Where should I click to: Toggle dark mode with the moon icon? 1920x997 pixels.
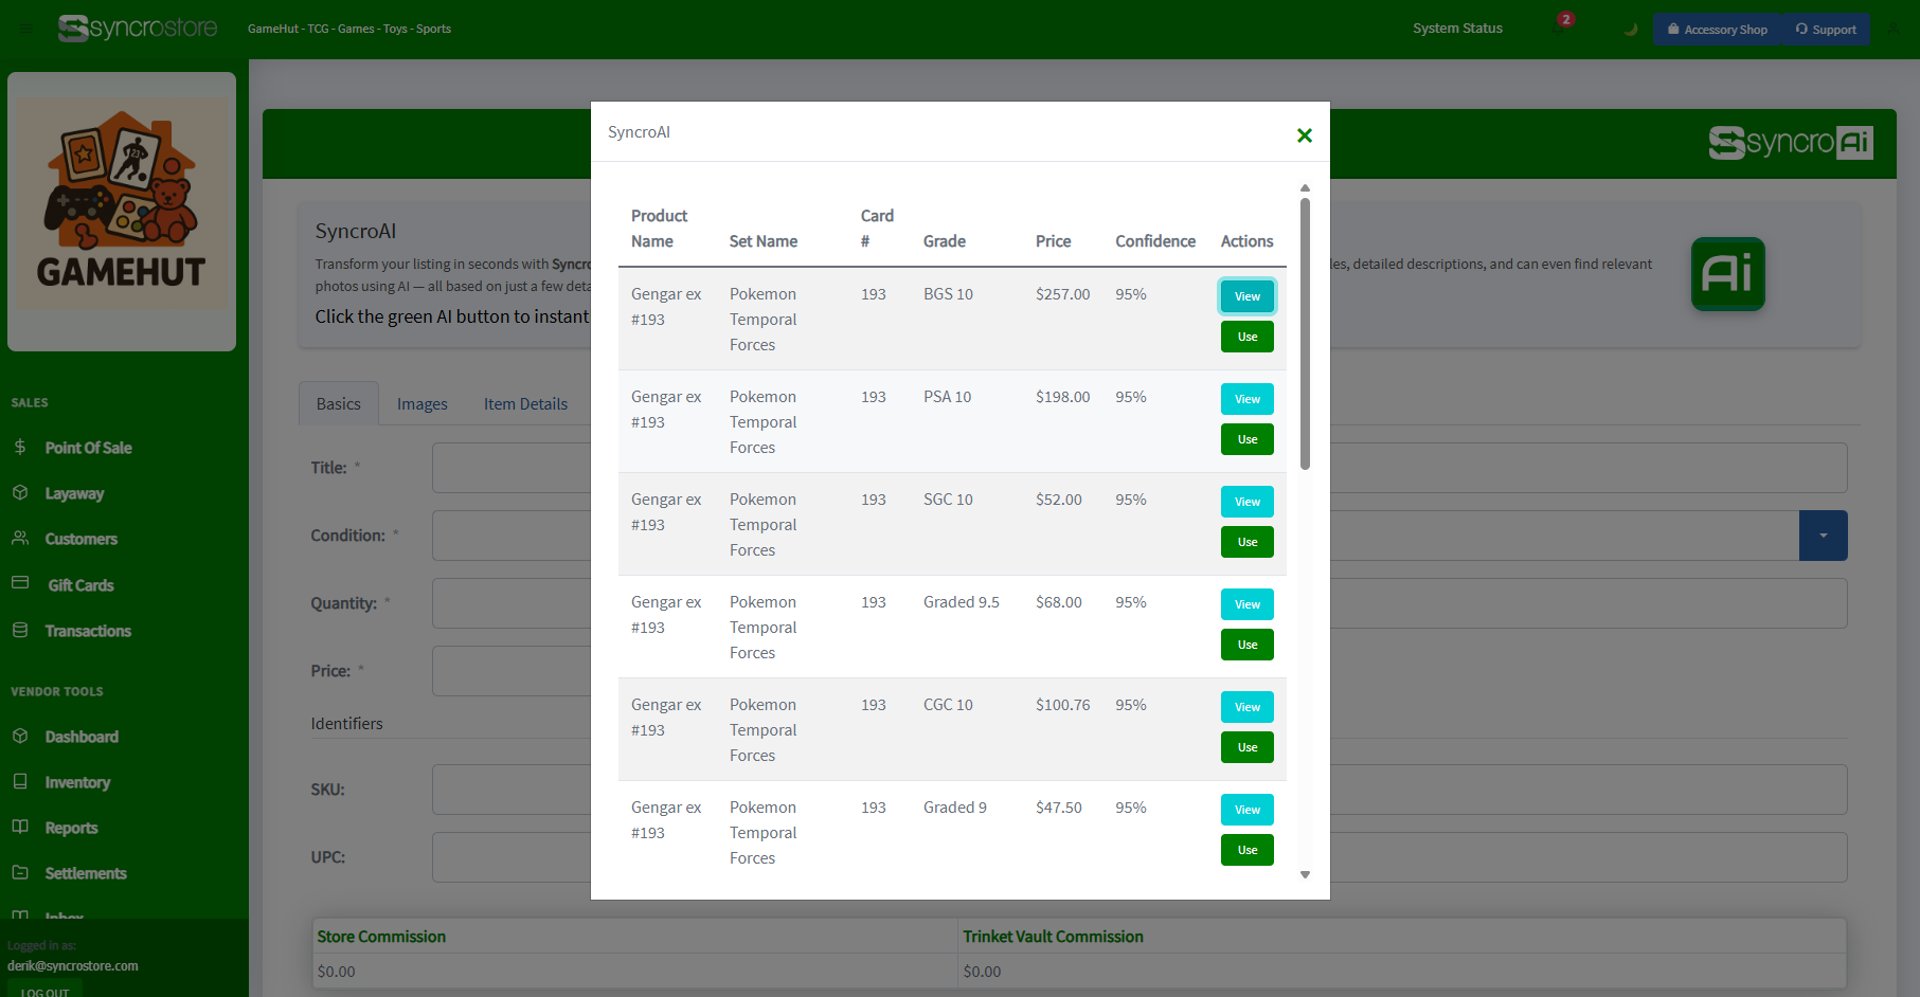pos(1630,29)
